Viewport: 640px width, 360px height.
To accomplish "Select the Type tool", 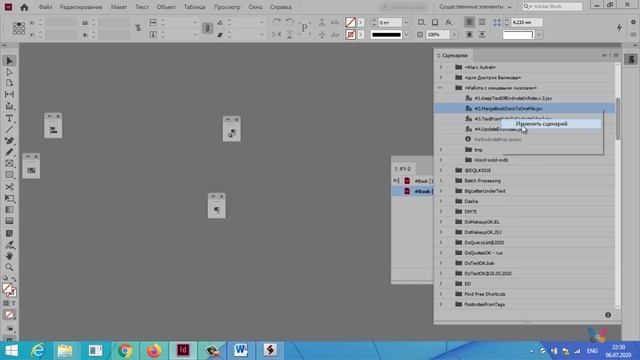I will pyautogui.click(x=9, y=118).
